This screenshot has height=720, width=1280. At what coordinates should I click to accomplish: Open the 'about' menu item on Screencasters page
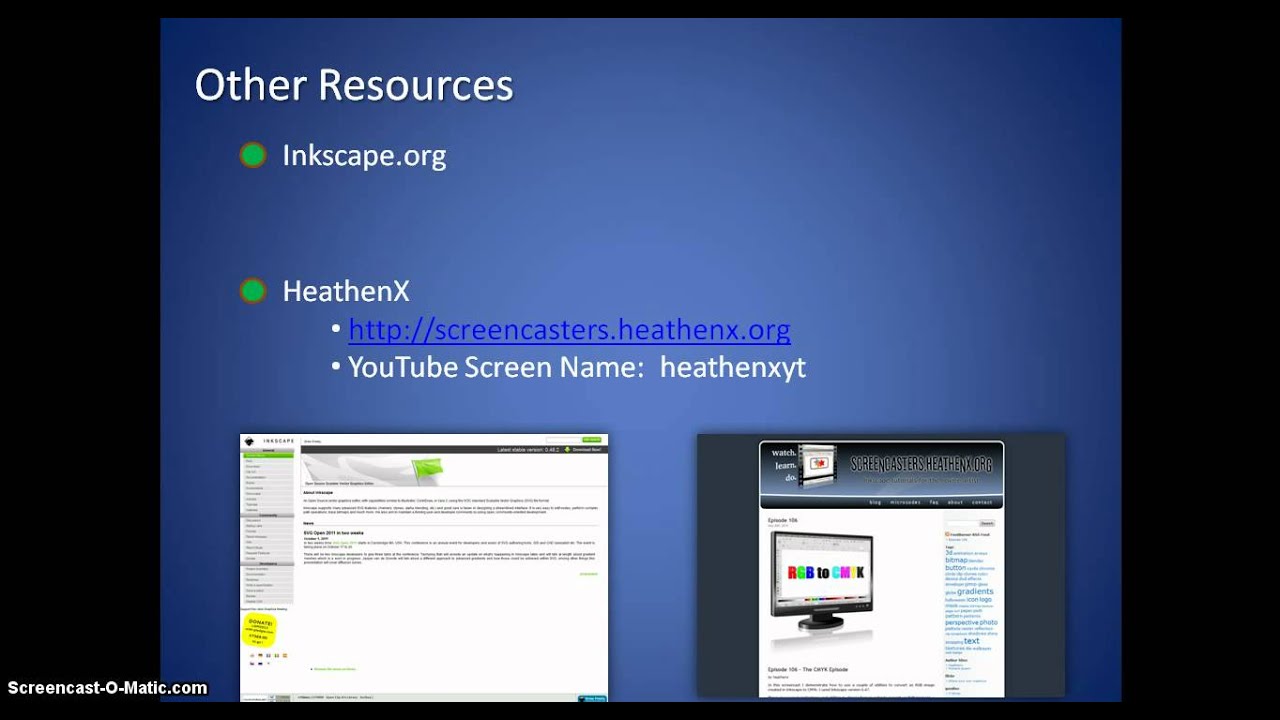pos(955,502)
